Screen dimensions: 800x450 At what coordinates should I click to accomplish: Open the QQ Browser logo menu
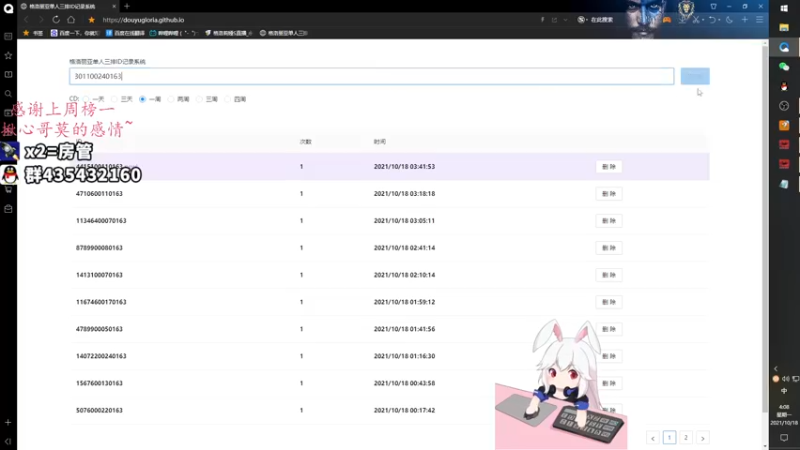[x=8, y=8]
